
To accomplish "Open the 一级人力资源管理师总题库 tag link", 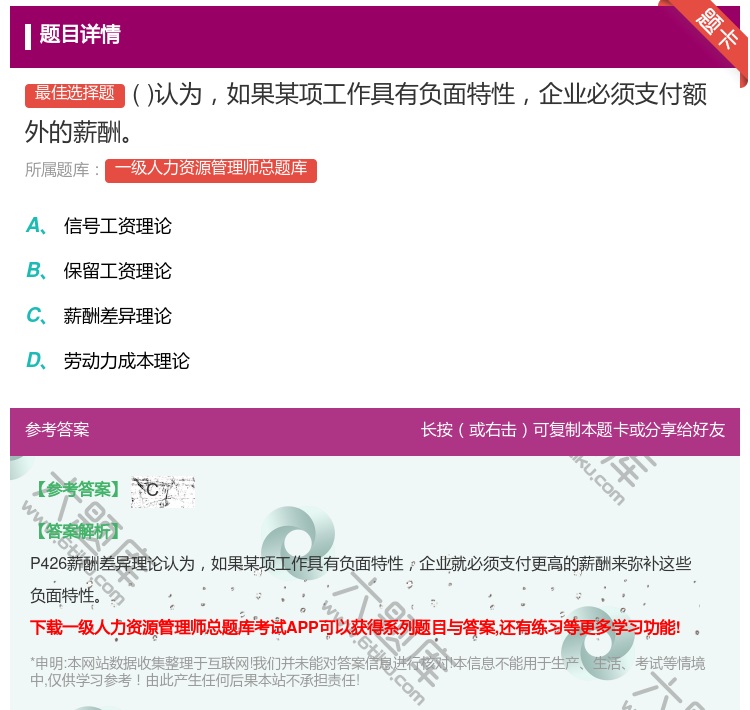I will click(x=211, y=170).
